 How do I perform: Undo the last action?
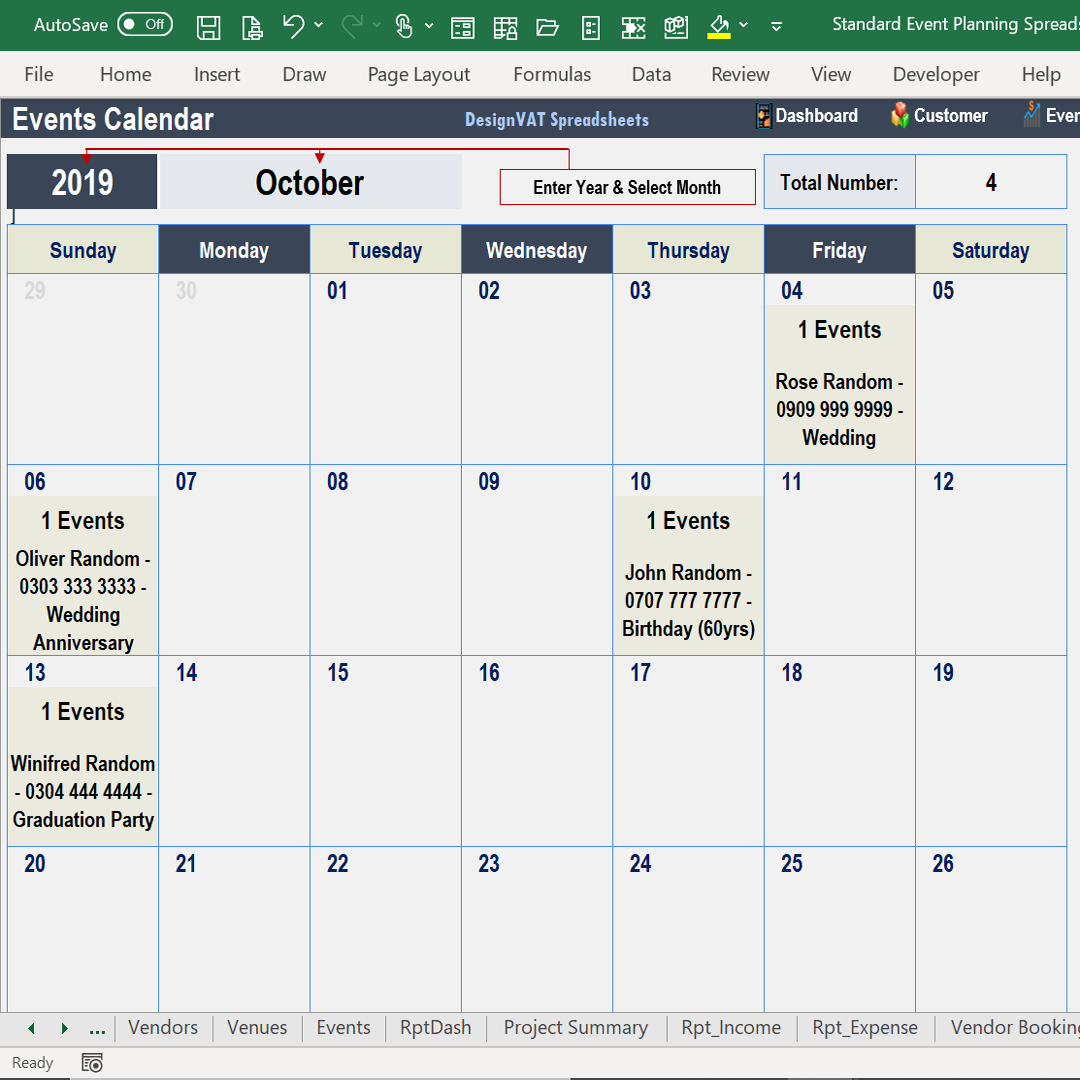tap(295, 27)
